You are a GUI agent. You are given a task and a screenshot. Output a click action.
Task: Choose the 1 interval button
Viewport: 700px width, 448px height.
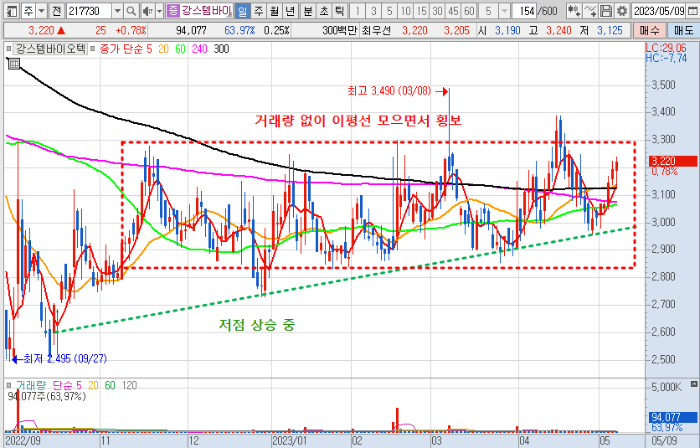pyautogui.click(x=358, y=11)
